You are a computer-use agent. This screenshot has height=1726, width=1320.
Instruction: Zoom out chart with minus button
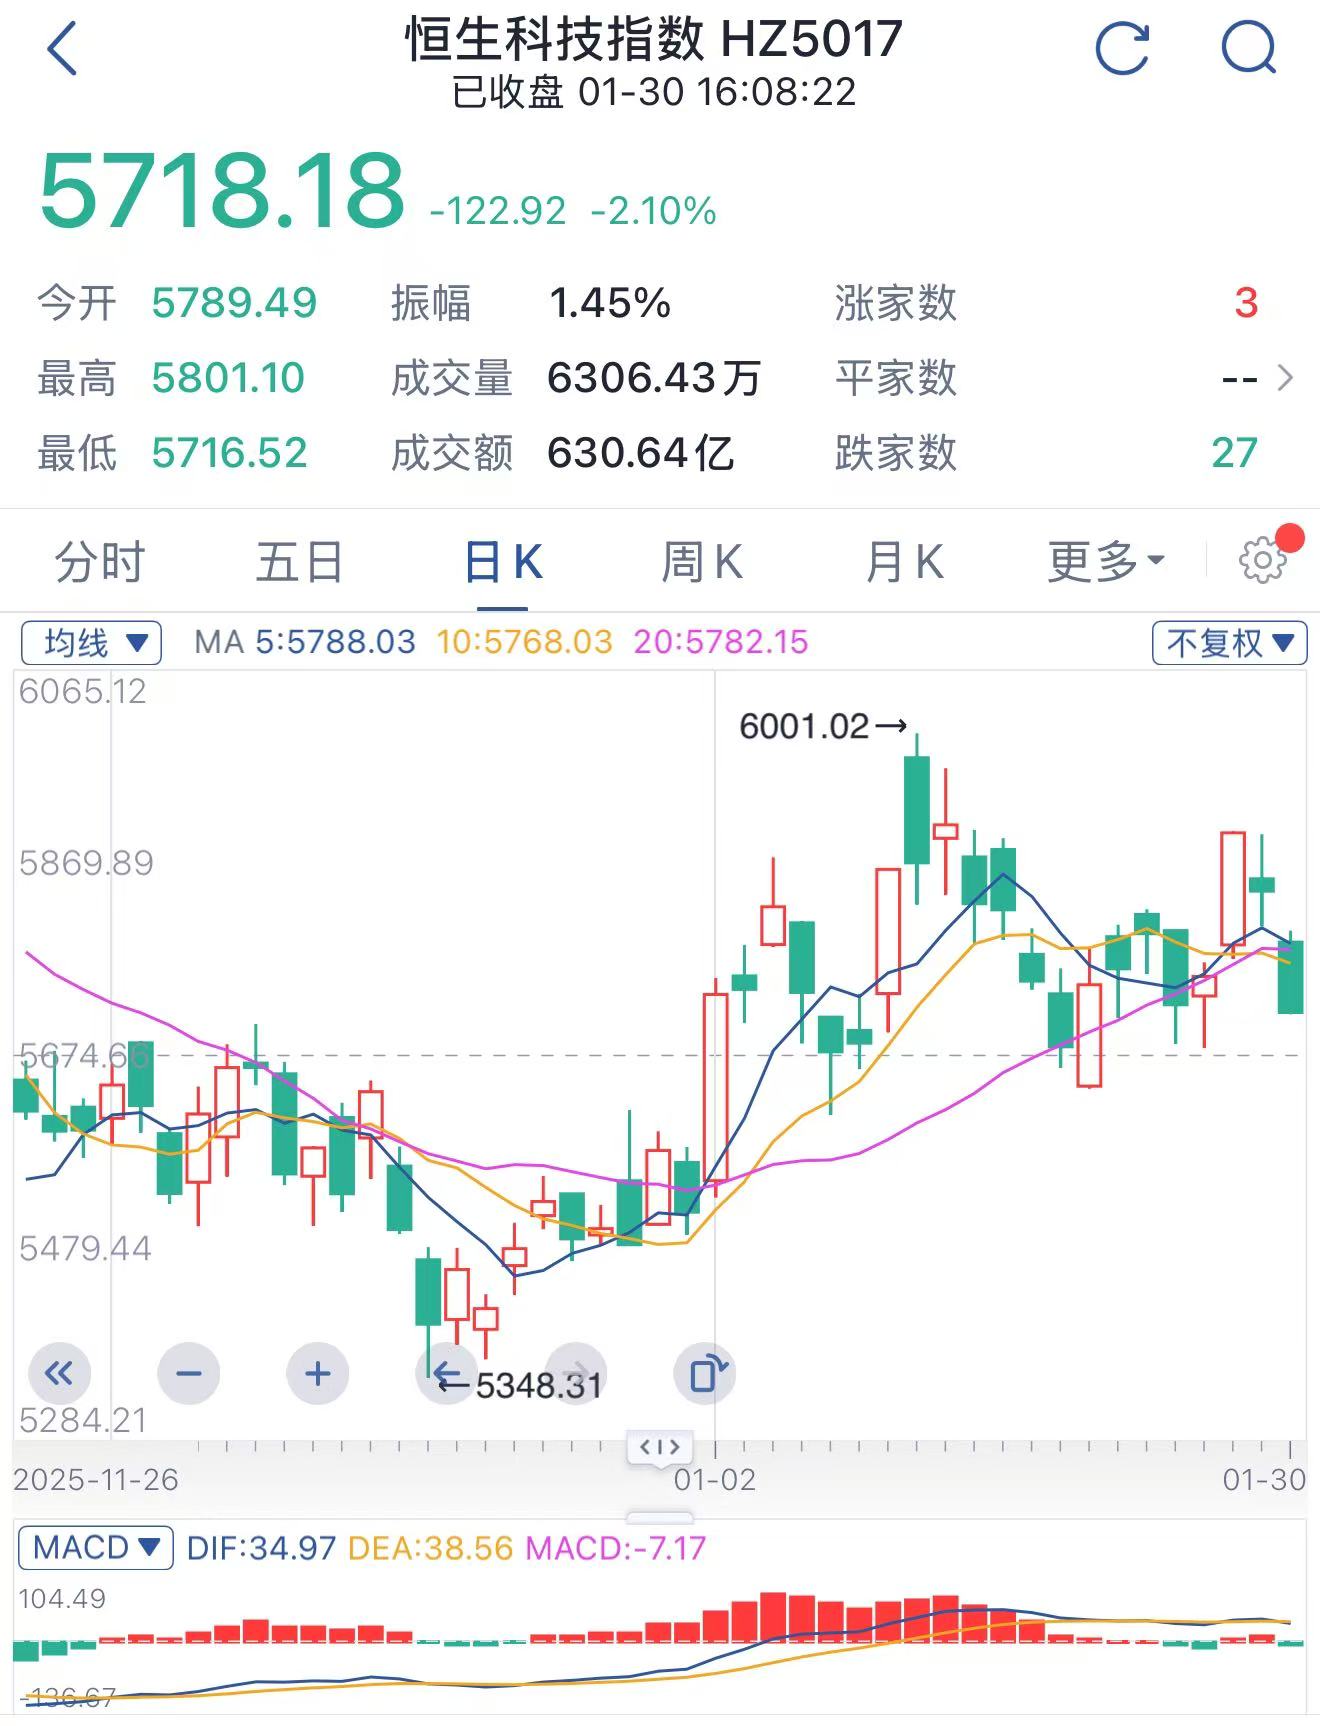coord(189,1373)
